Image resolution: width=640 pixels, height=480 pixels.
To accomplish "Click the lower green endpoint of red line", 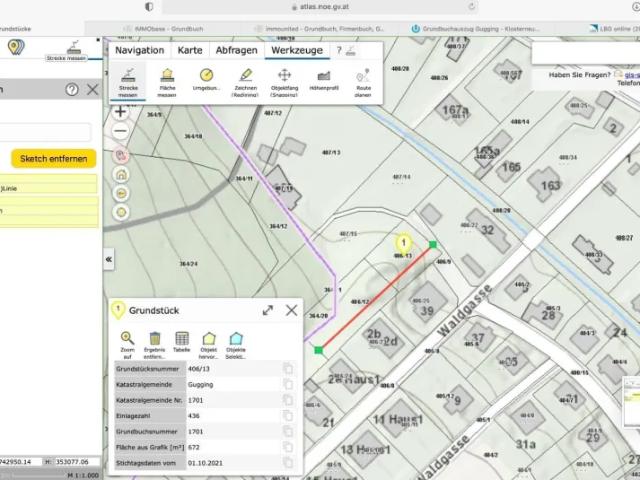I will coord(319,350).
